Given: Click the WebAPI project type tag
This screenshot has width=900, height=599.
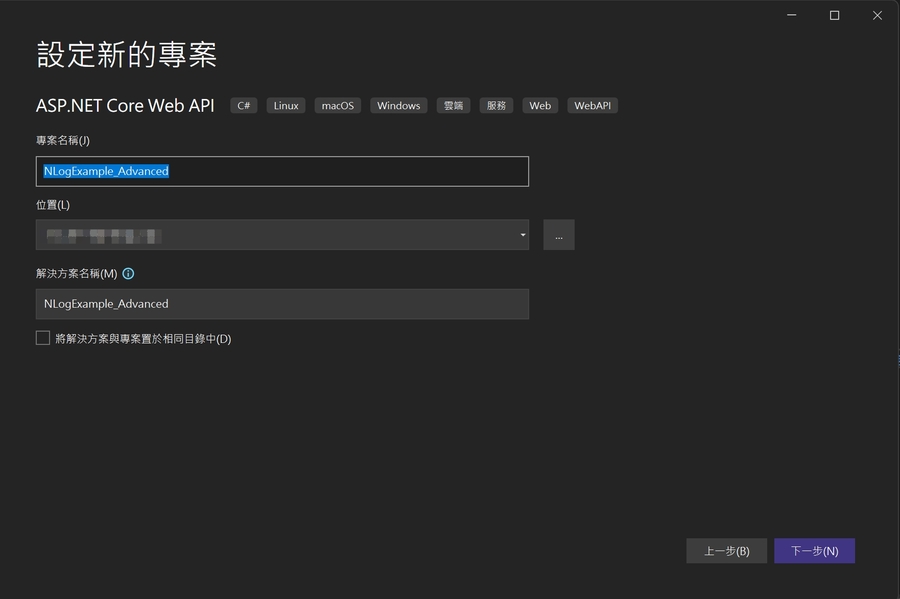Looking at the screenshot, I should (x=592, y=105).
